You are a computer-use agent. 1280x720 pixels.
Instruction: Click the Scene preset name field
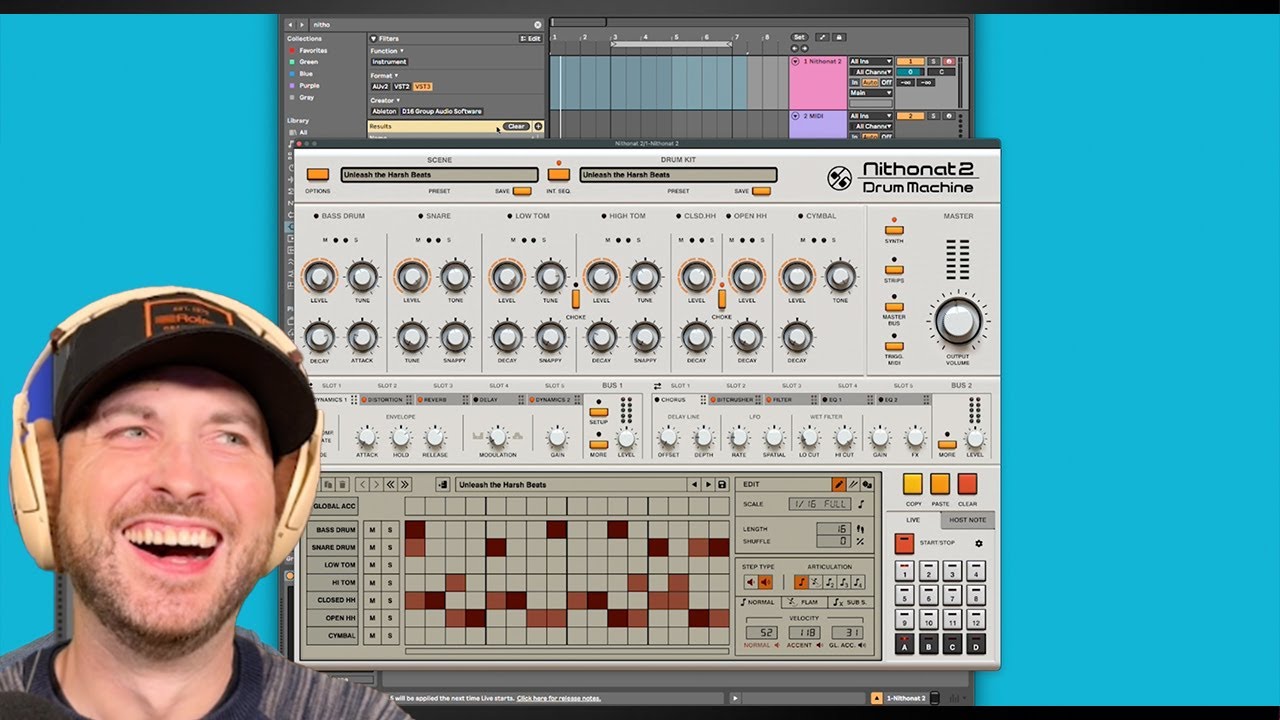tap(438, 175)
